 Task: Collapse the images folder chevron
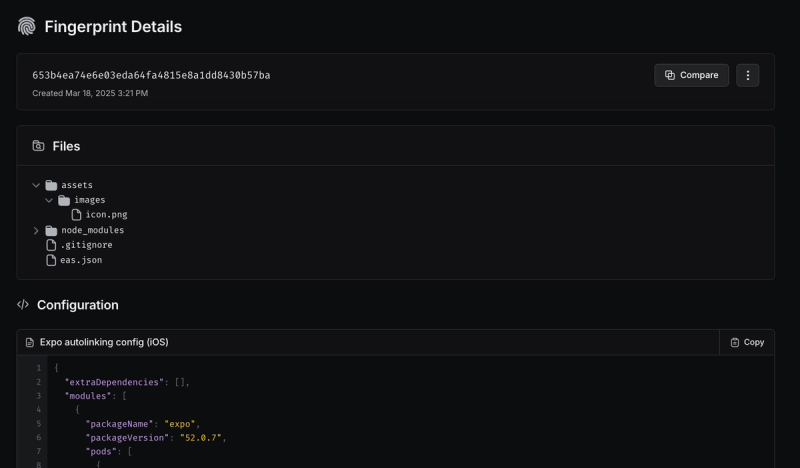pos(49,200)
